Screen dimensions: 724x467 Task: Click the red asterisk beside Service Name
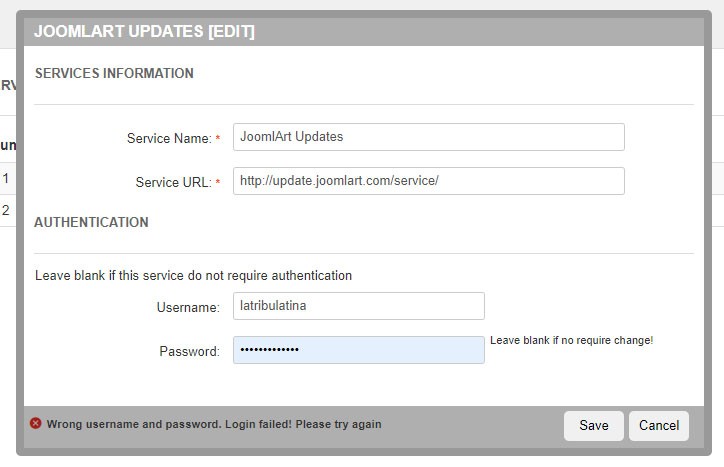tap(218, 139)
